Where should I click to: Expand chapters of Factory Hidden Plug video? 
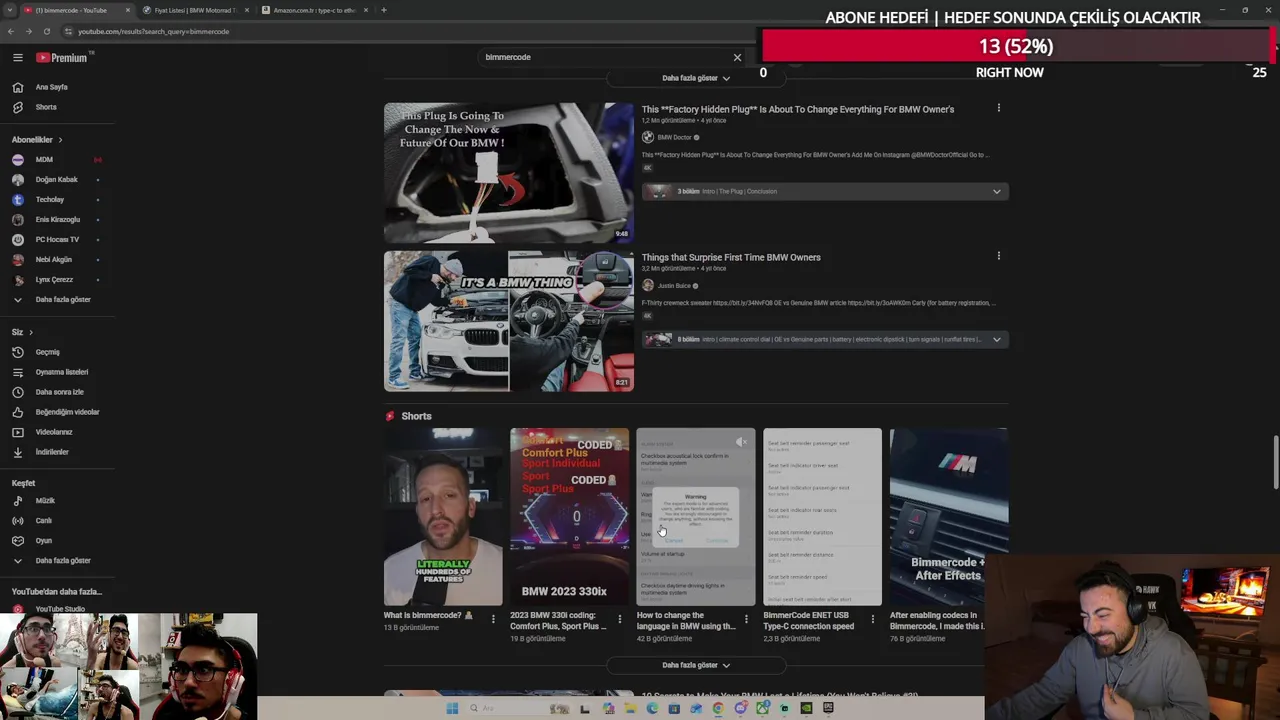click(996, 192)
